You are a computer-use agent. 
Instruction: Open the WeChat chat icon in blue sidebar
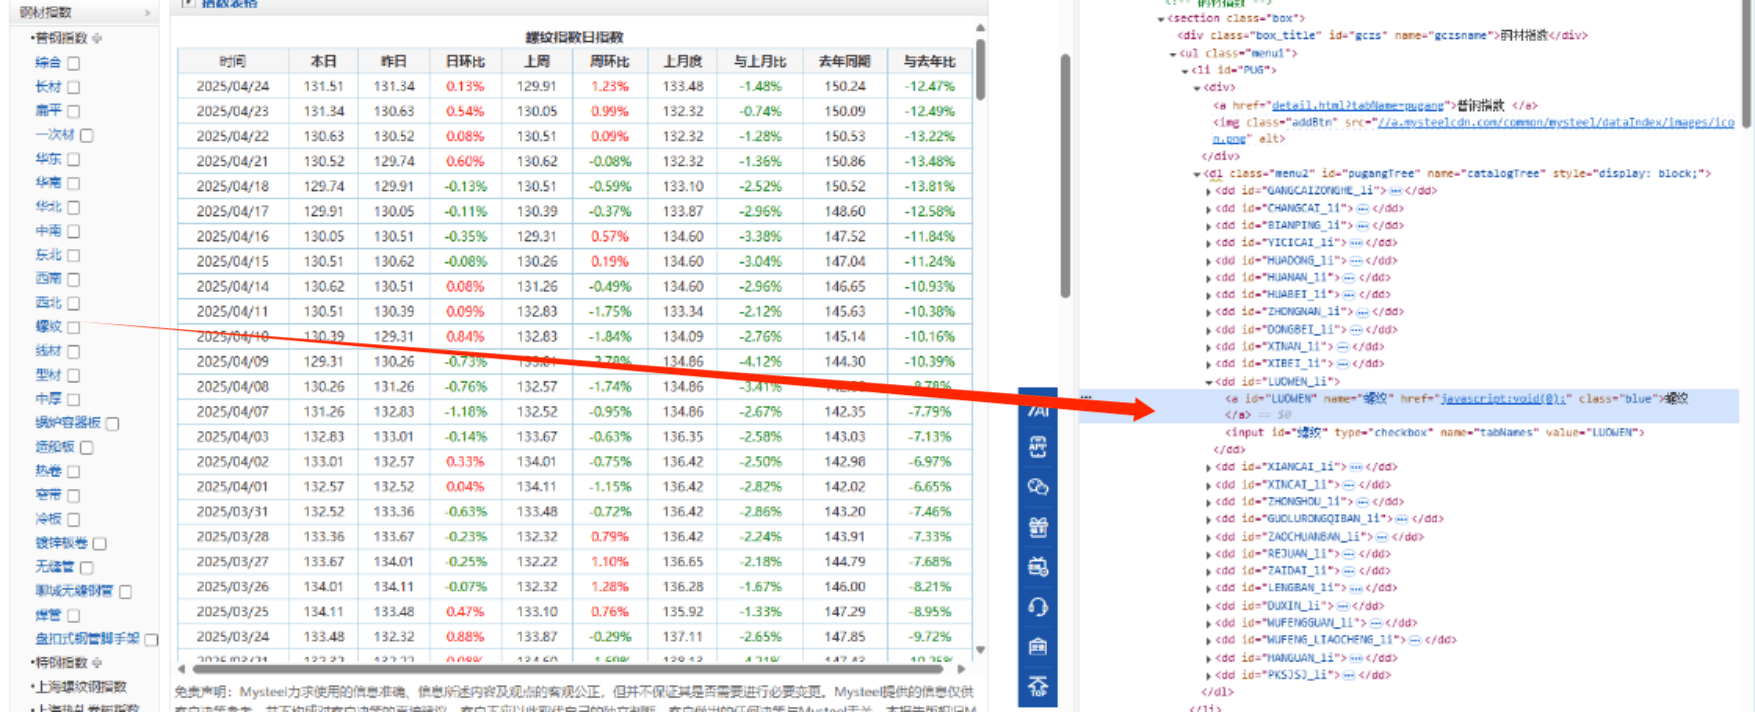[x=1038, y=487]
